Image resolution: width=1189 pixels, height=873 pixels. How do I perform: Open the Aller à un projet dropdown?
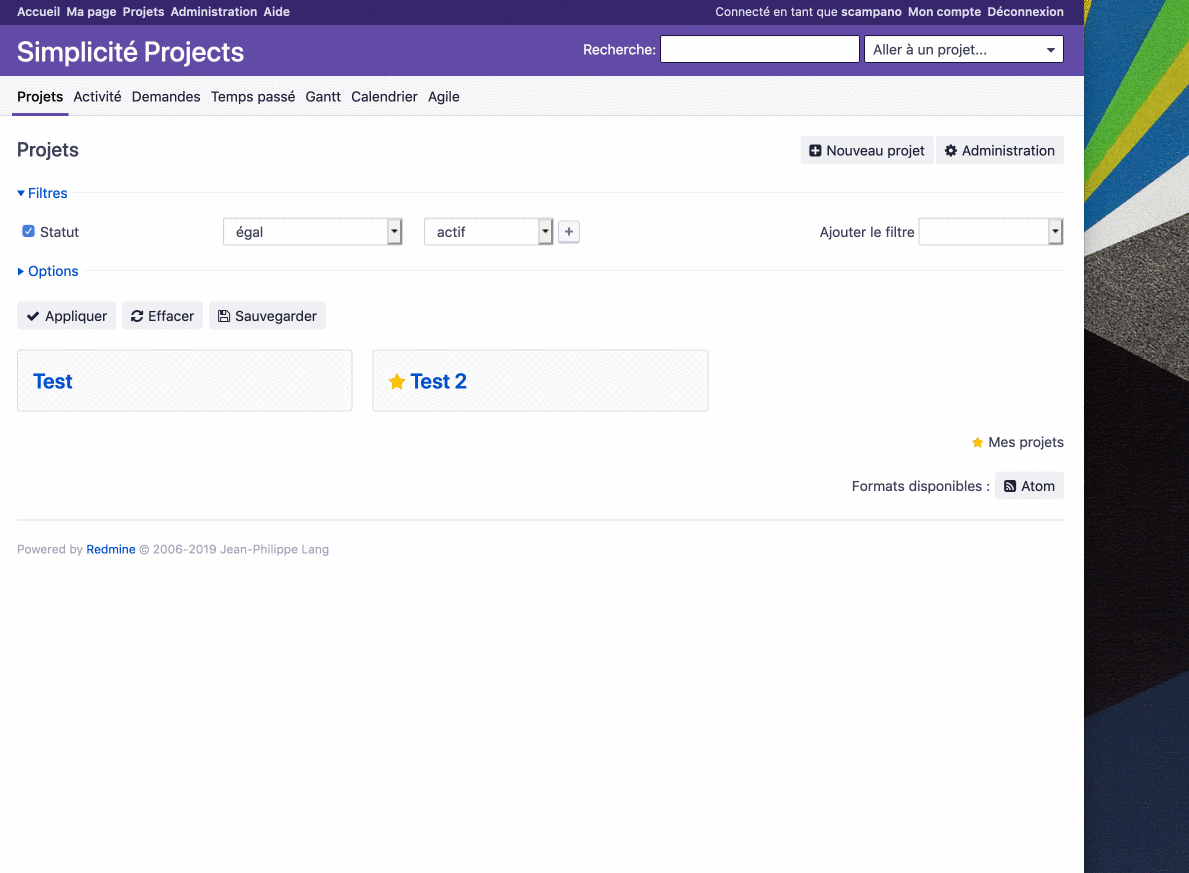pyautogui.click(x=1050, y=48)
